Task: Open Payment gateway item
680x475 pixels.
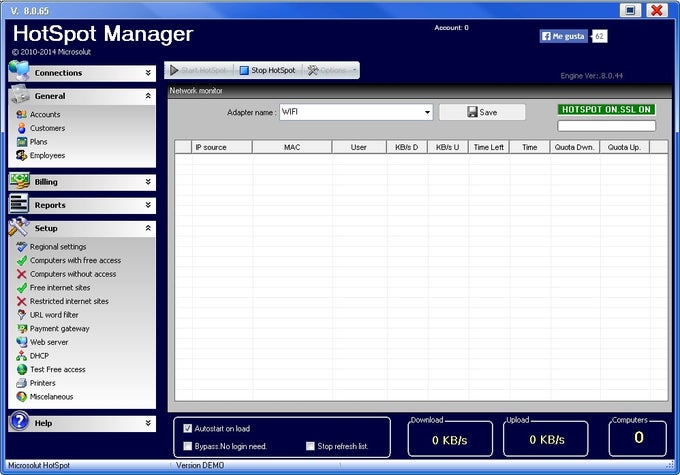Action: [59, 329]
